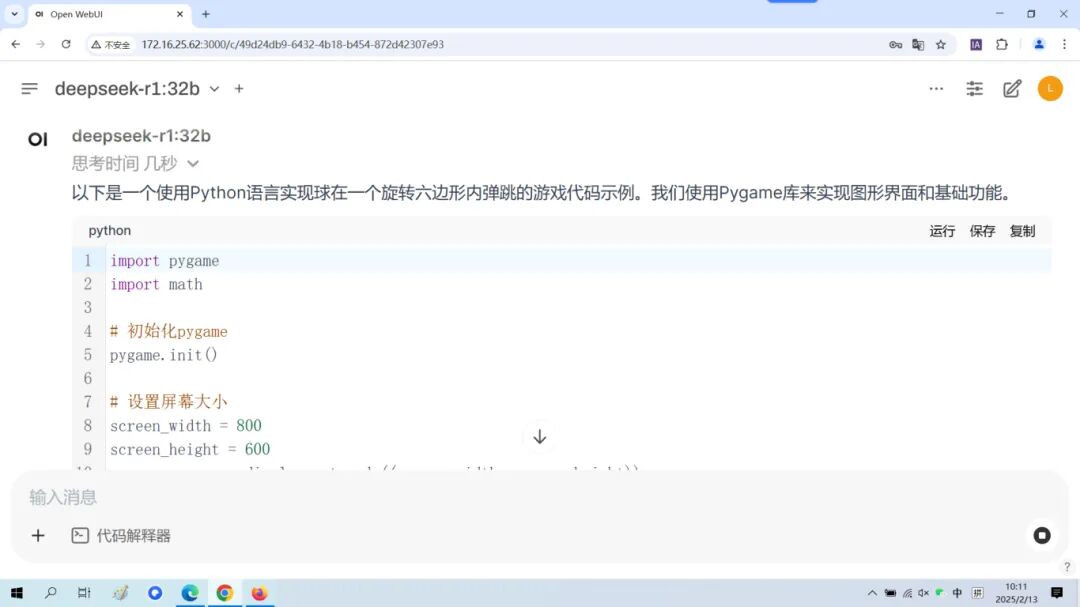This screenshot has height=607, width=1080.
Task: Click the muted volume tray icon
Action: (x=924, y=593)
